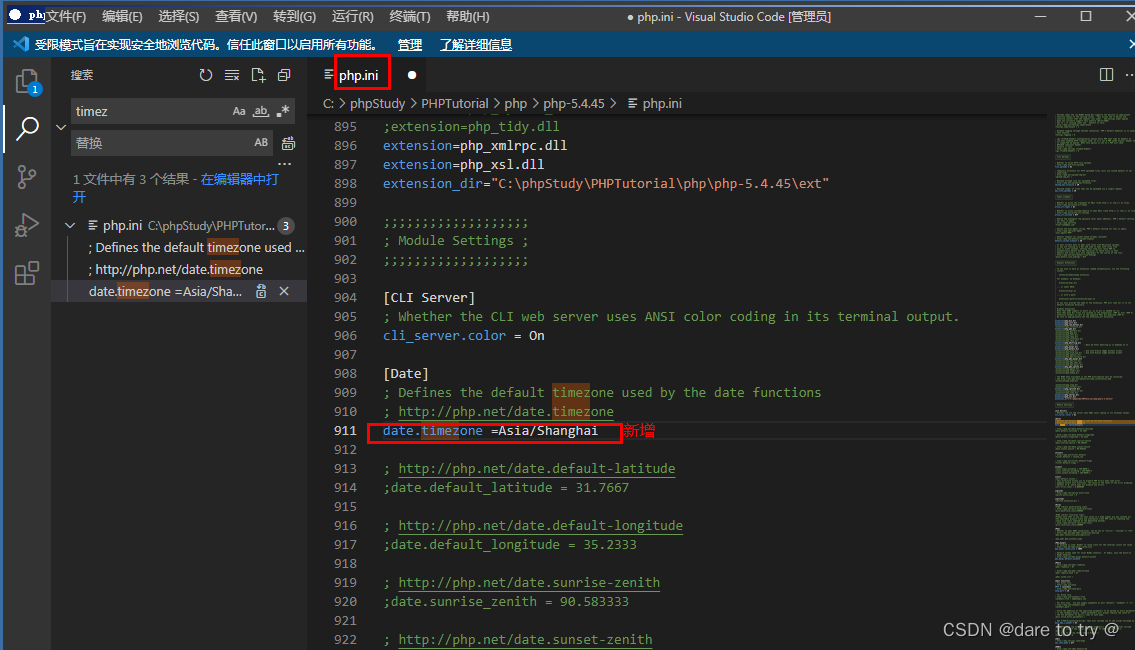Click link php.net/date.default-longitude
This screenshot has width=1135, height=650.
pyautogui.click(x=541, y=526)
